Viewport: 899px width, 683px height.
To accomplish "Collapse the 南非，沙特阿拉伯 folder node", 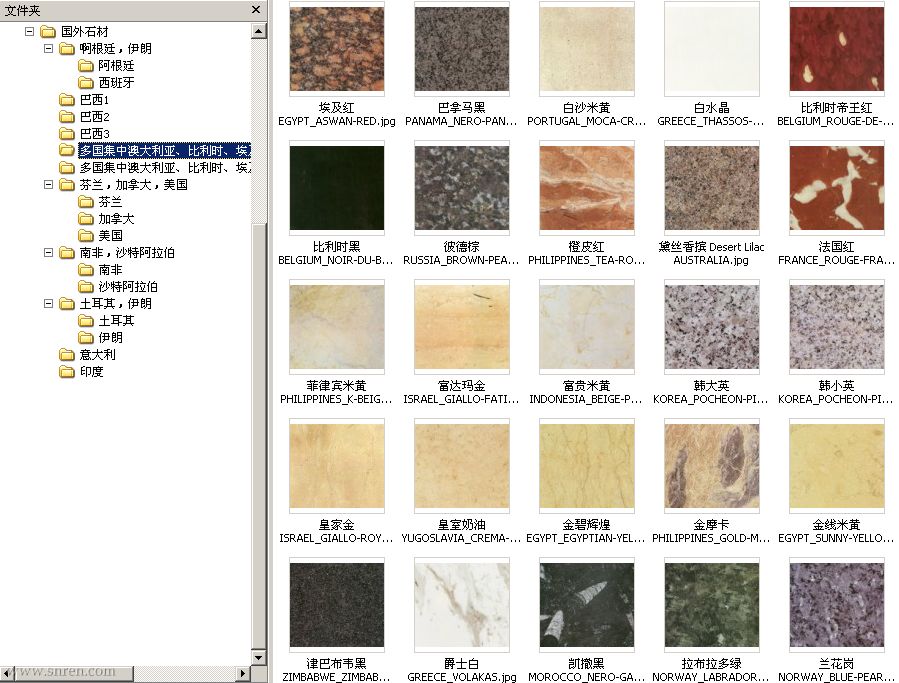I will point(49,252).
